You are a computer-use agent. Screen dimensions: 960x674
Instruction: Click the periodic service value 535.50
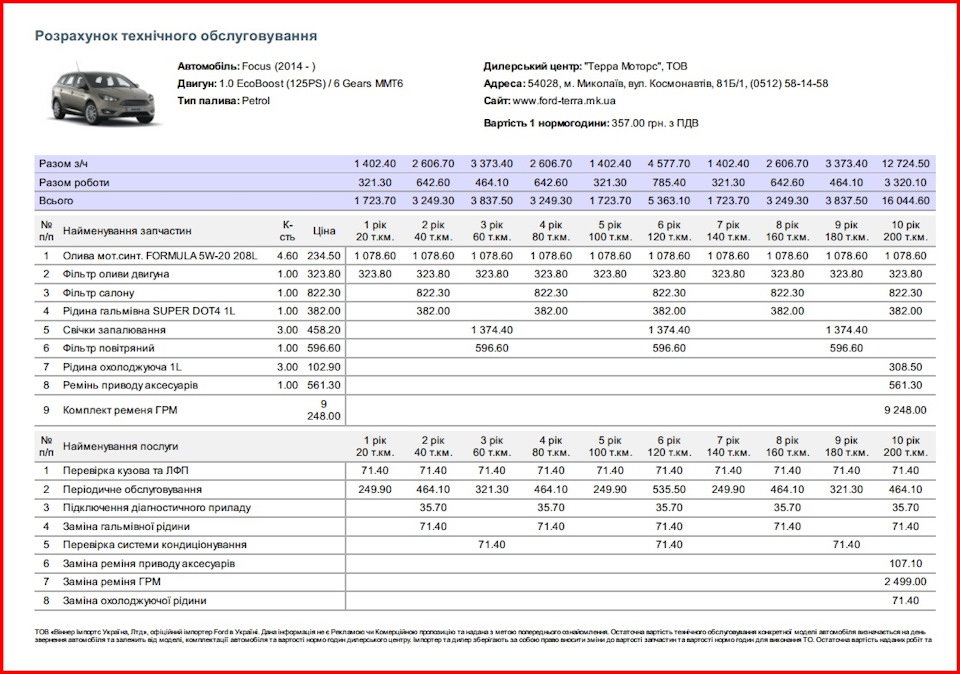[669, 490]
